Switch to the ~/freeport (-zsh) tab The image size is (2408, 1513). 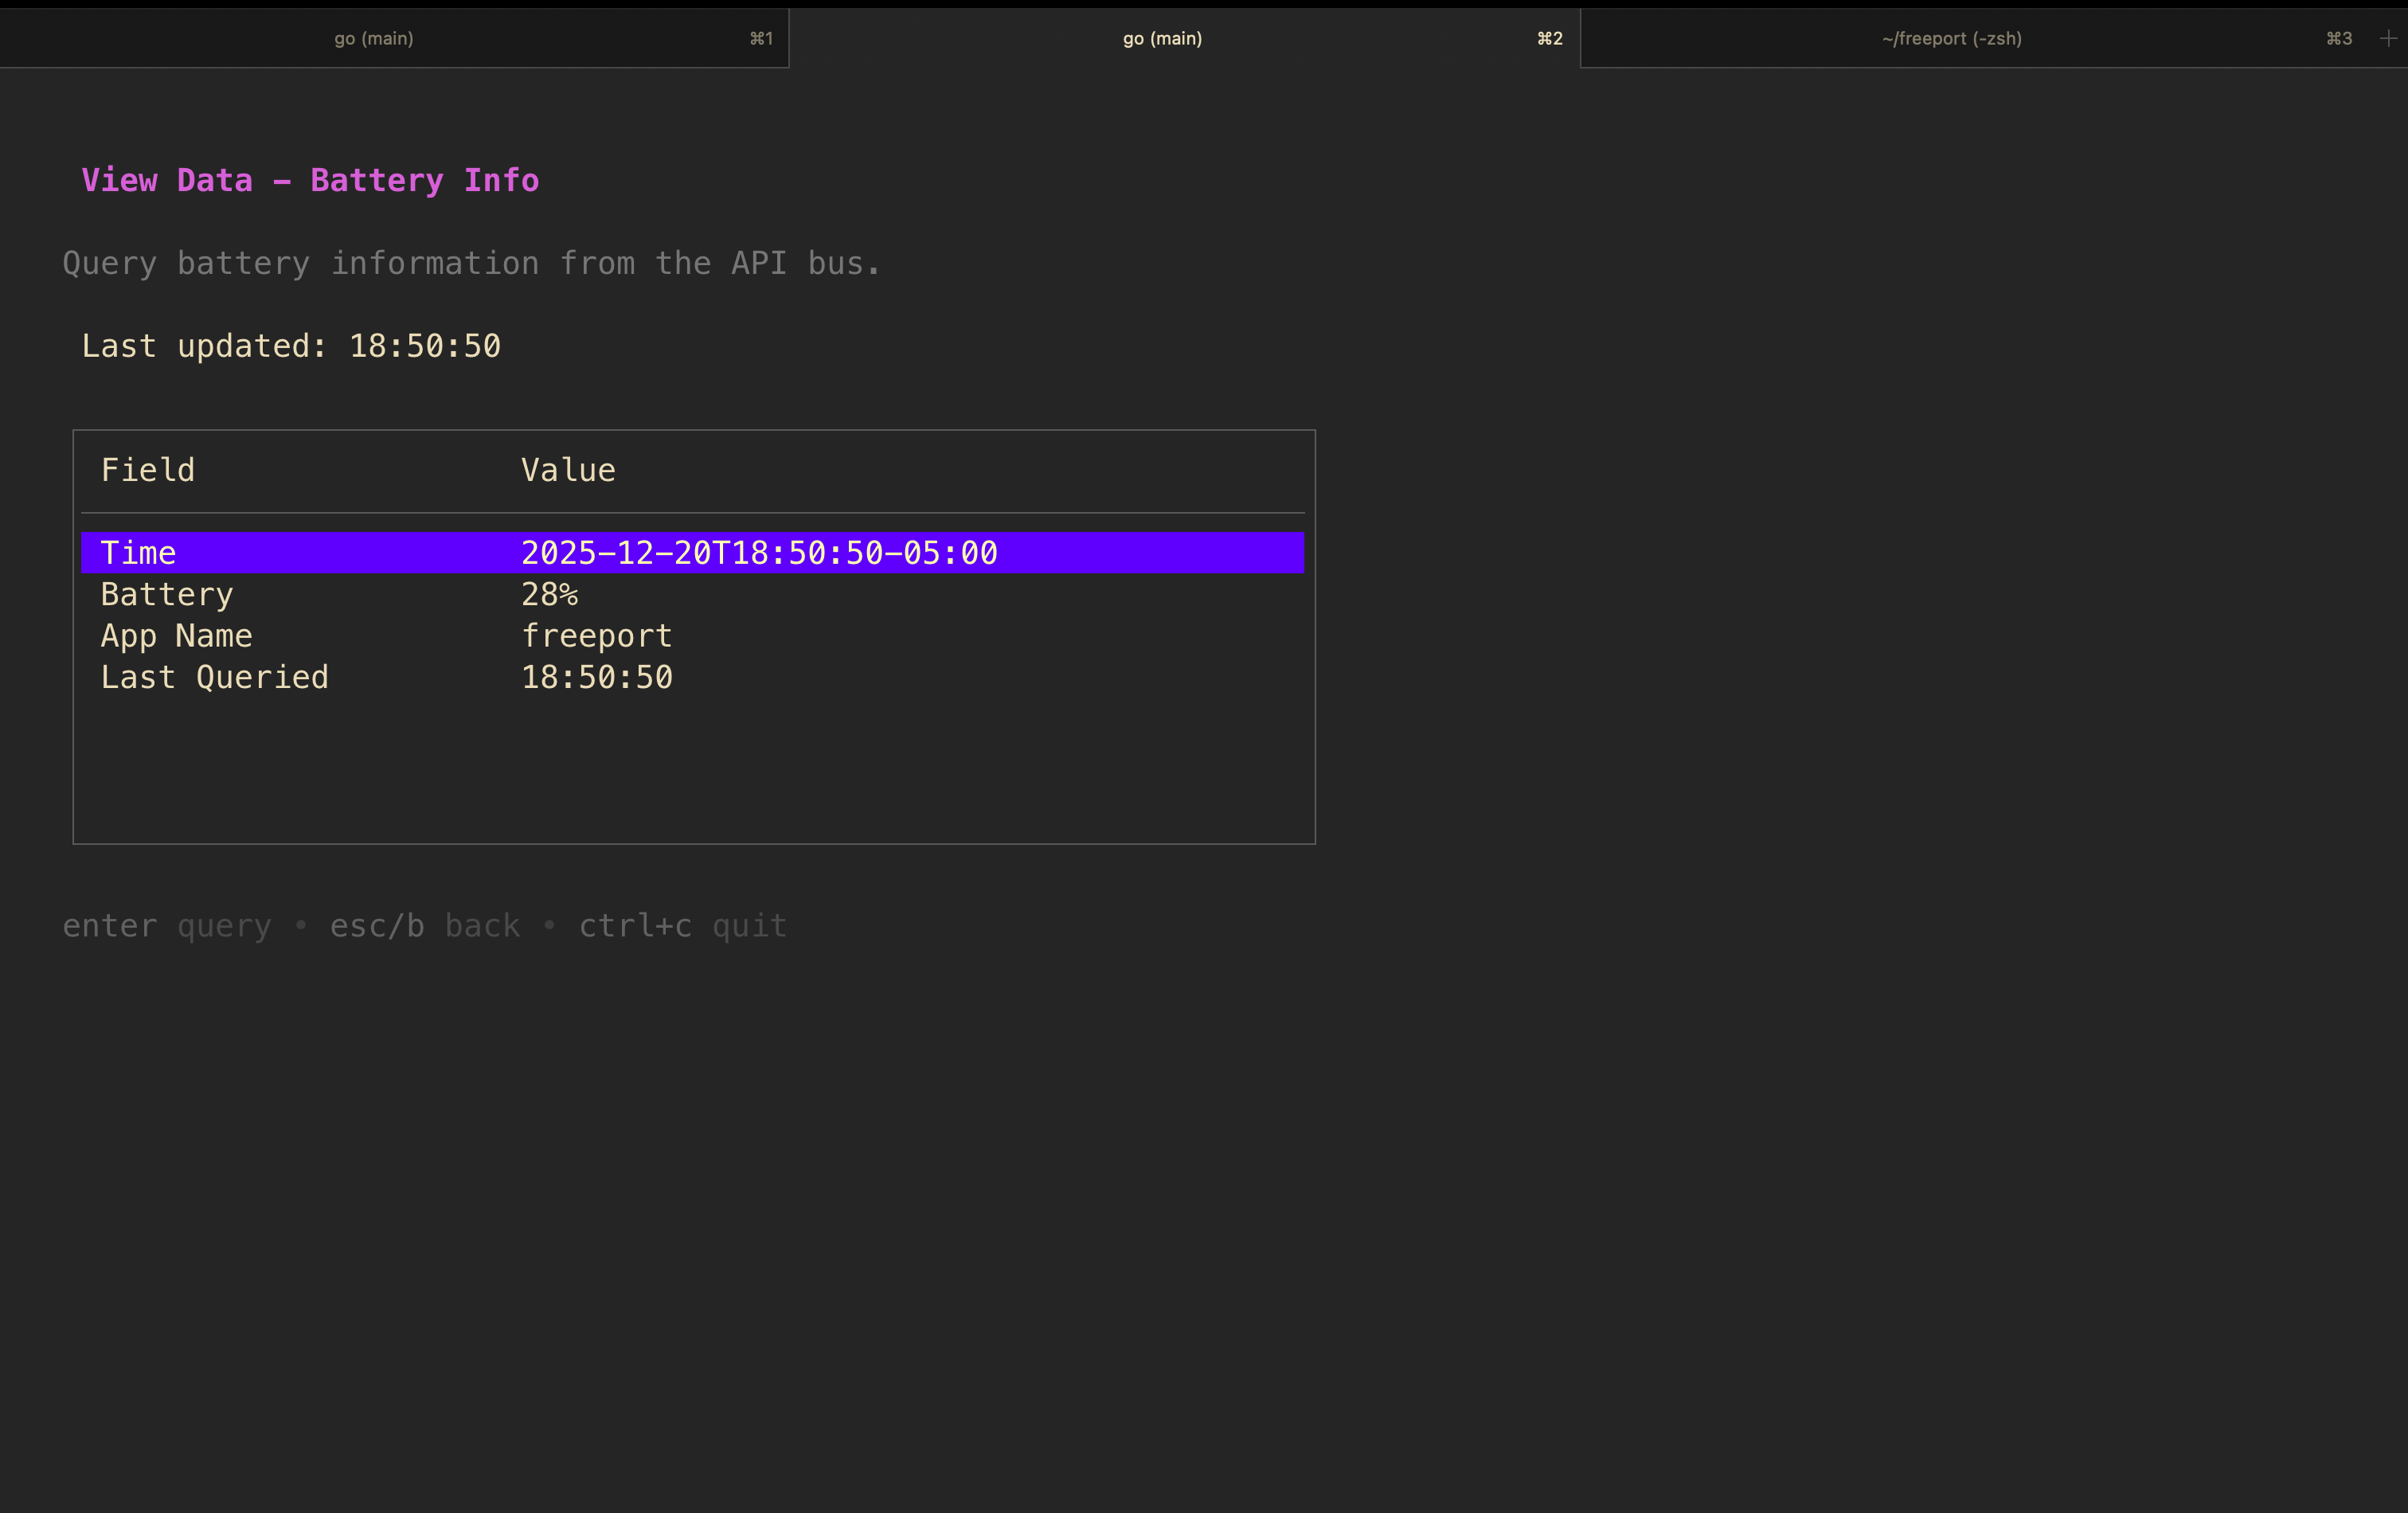(1951, 38)
